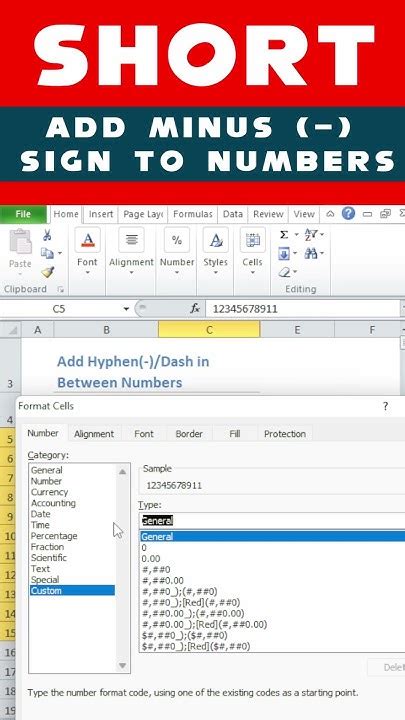This screenshot has width=405, height=720.
Task: Expand the Find & Select dropdown arrow
Action: pyautogui.click(x=322, y=253)
